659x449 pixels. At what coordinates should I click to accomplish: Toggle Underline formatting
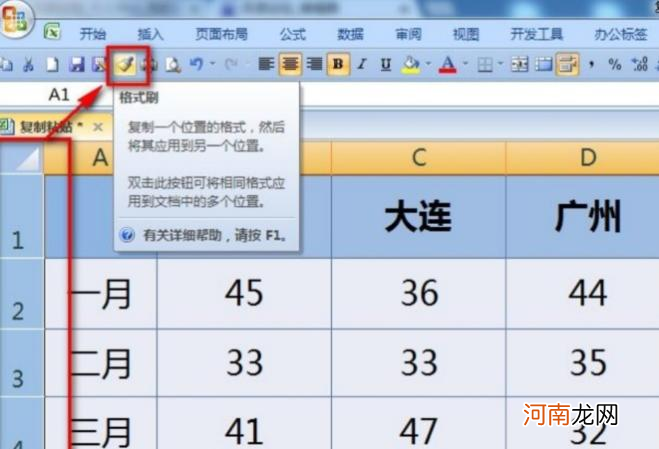pos(386,64)
